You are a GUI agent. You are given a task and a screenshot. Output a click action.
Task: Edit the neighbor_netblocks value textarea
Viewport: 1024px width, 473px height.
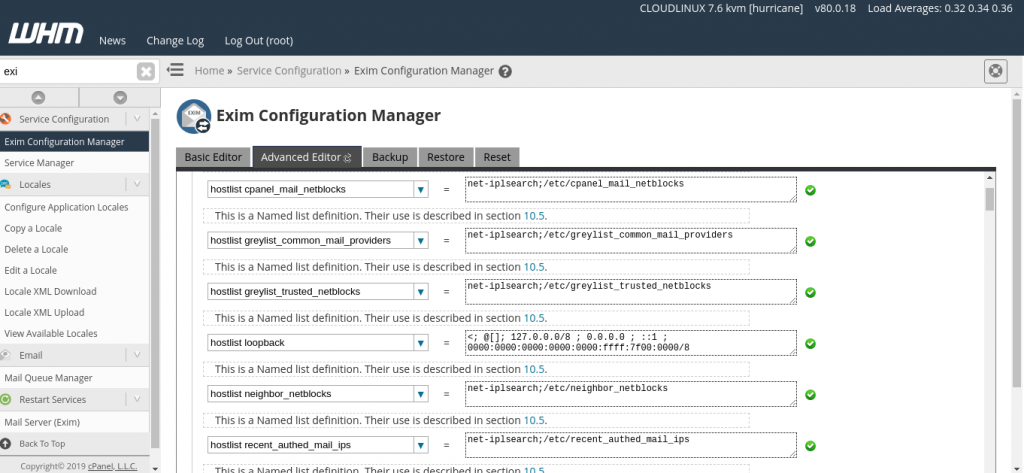coord(631,394)
